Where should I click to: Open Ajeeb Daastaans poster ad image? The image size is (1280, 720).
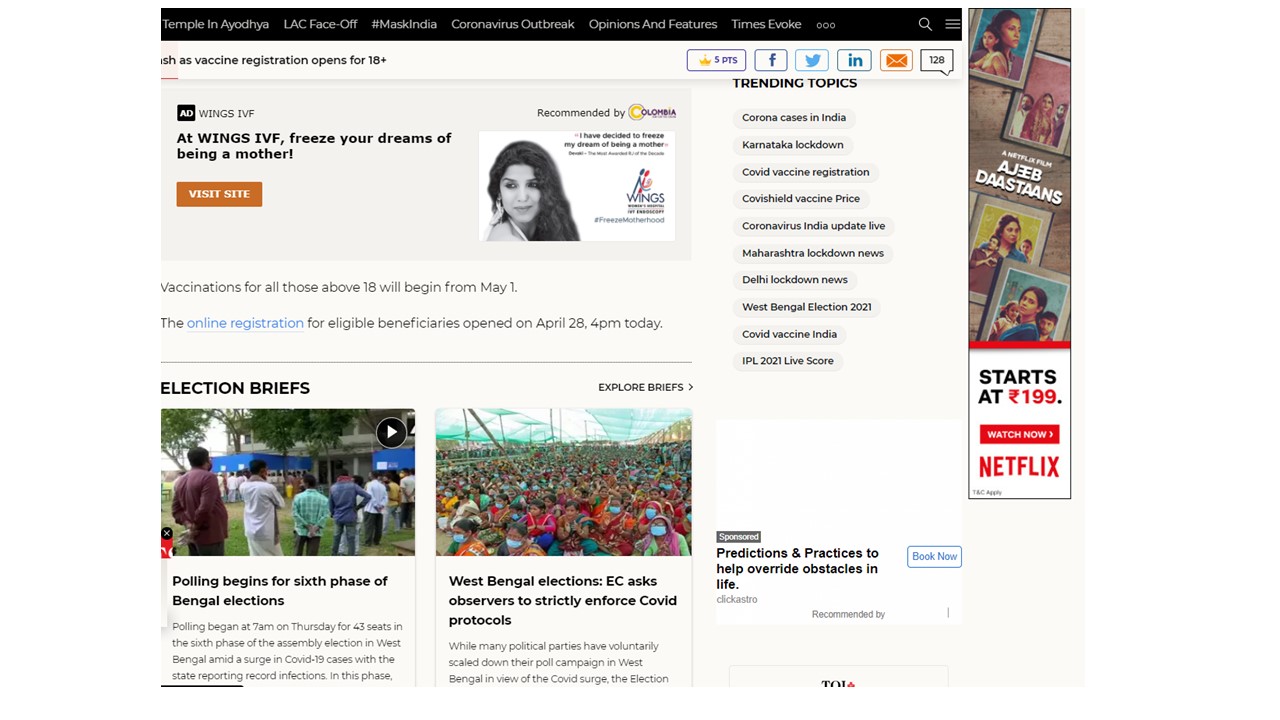(1019, 176)
